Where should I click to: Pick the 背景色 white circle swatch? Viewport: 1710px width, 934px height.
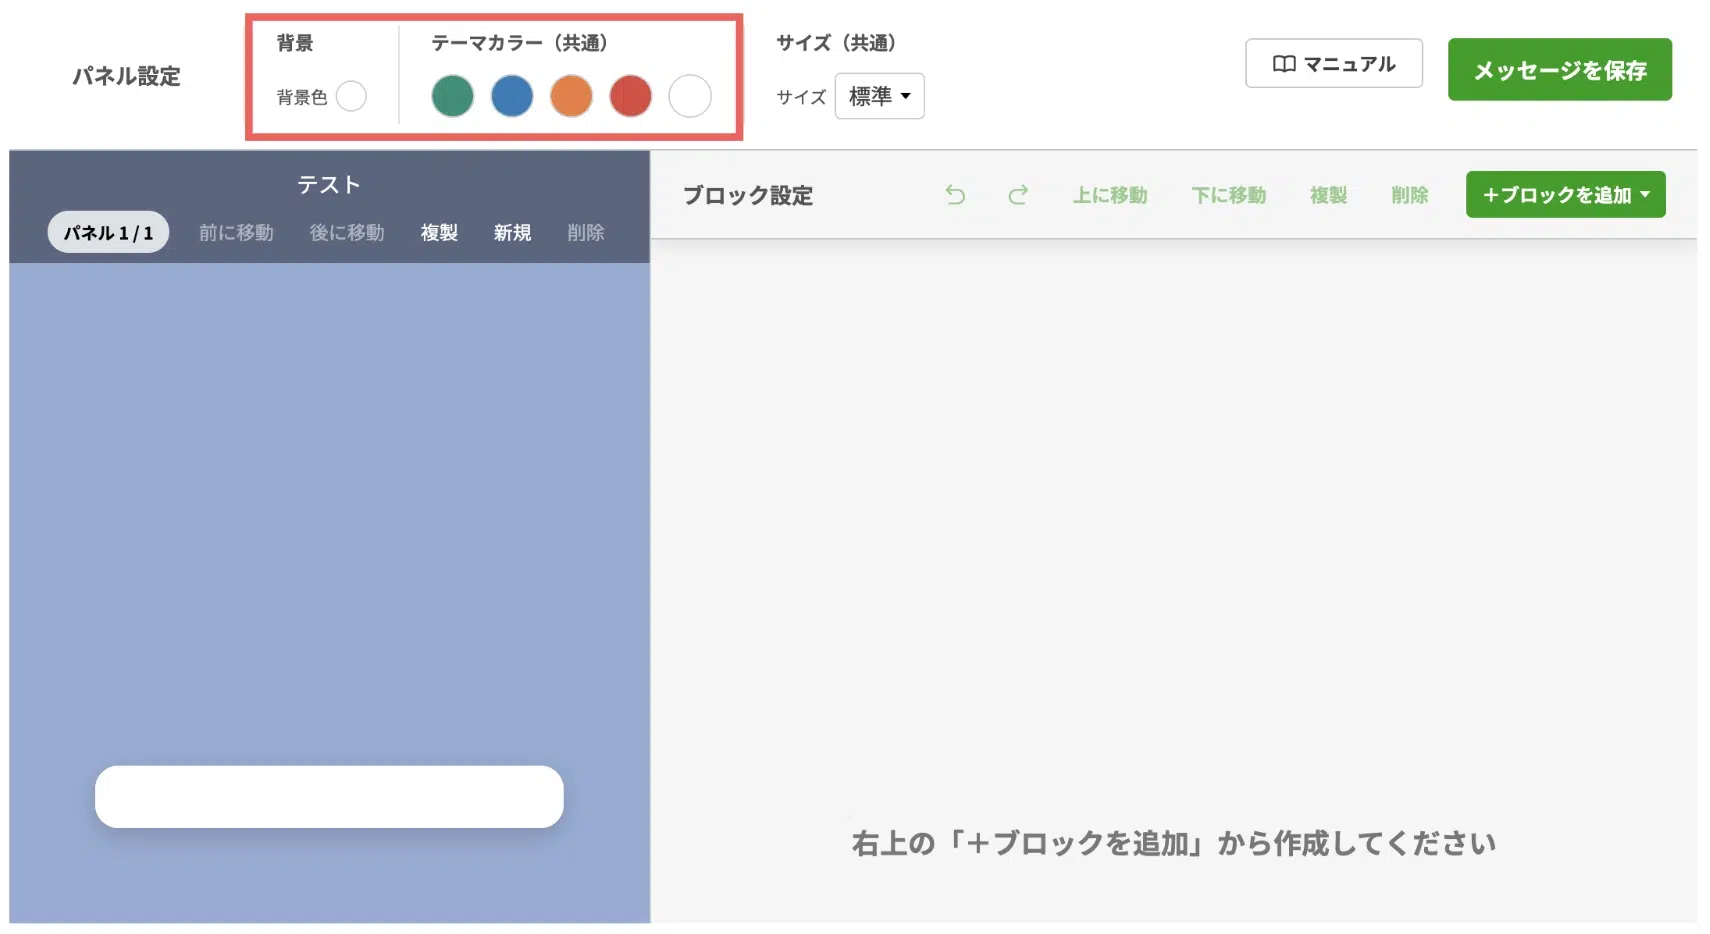(351, 96)
